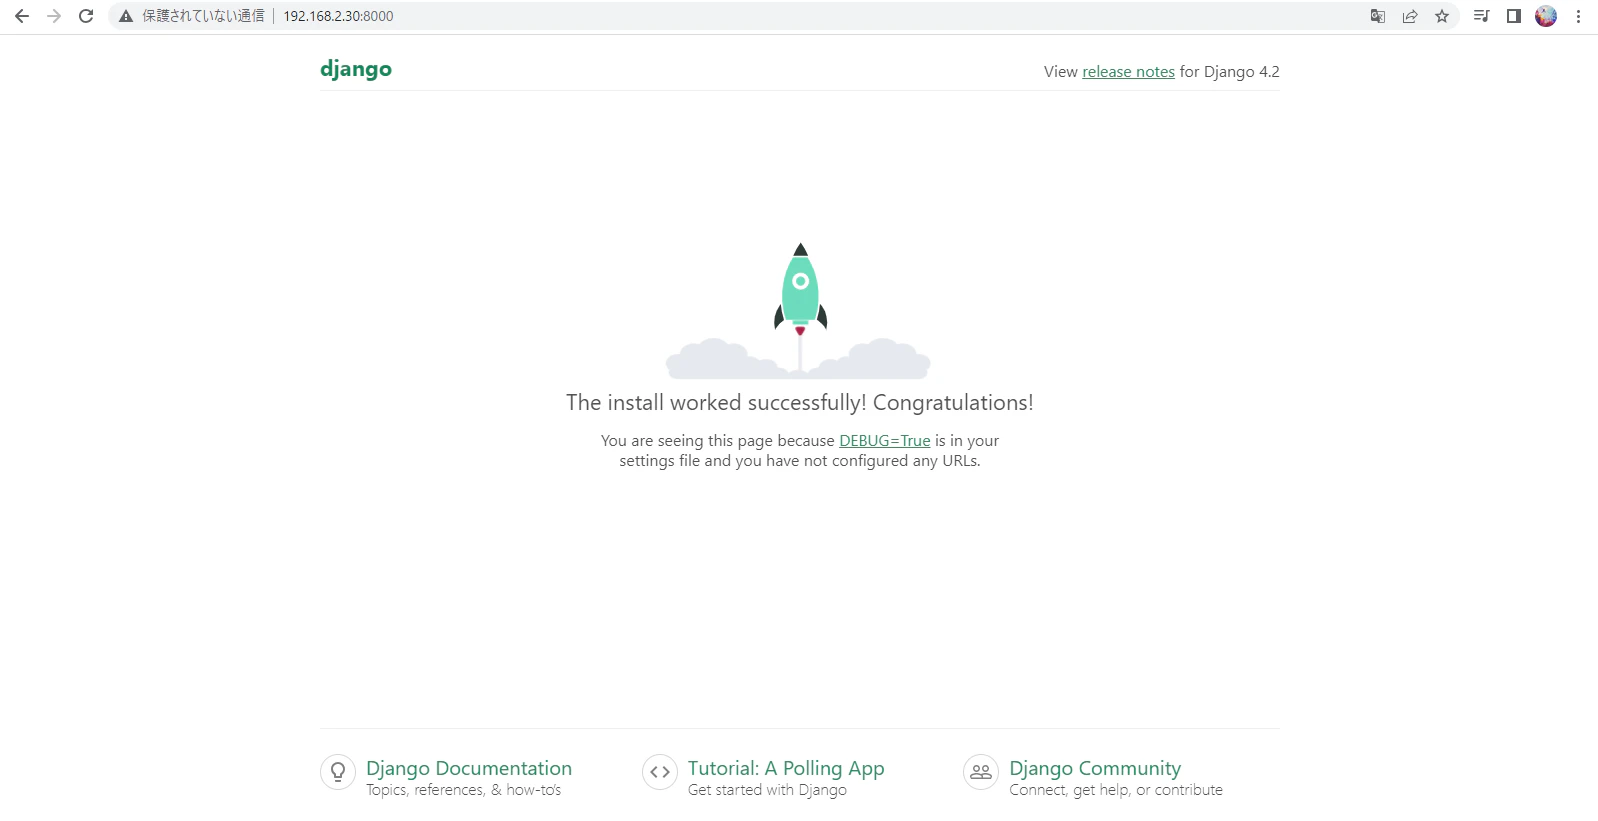Open the Google Translate page icon
Image resolution: width=1598 pixels, height=821 pixels.
point(1378,16)
